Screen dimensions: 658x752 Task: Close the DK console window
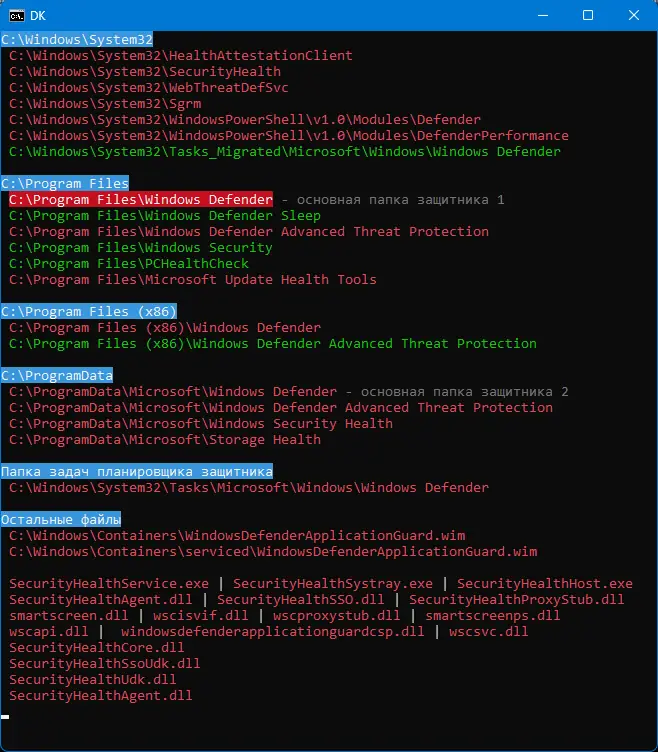(x=634, y=15)
